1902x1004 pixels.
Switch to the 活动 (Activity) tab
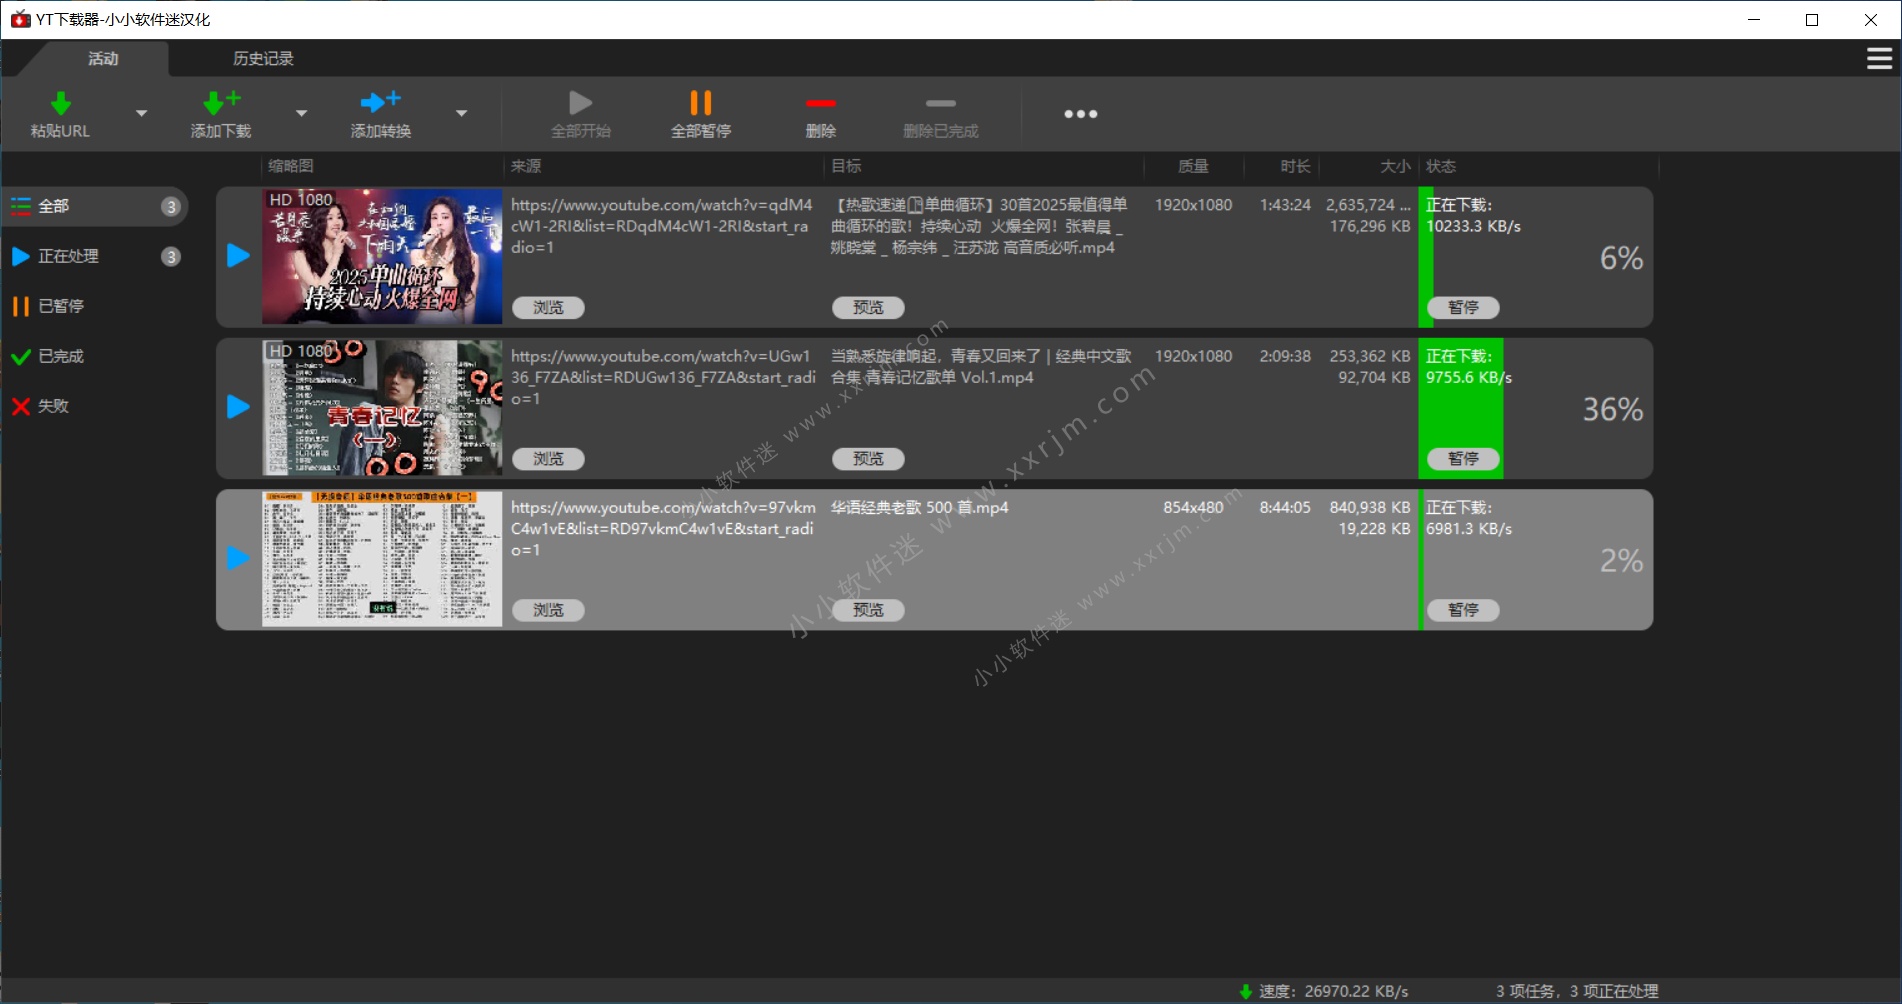pos(104,58)
